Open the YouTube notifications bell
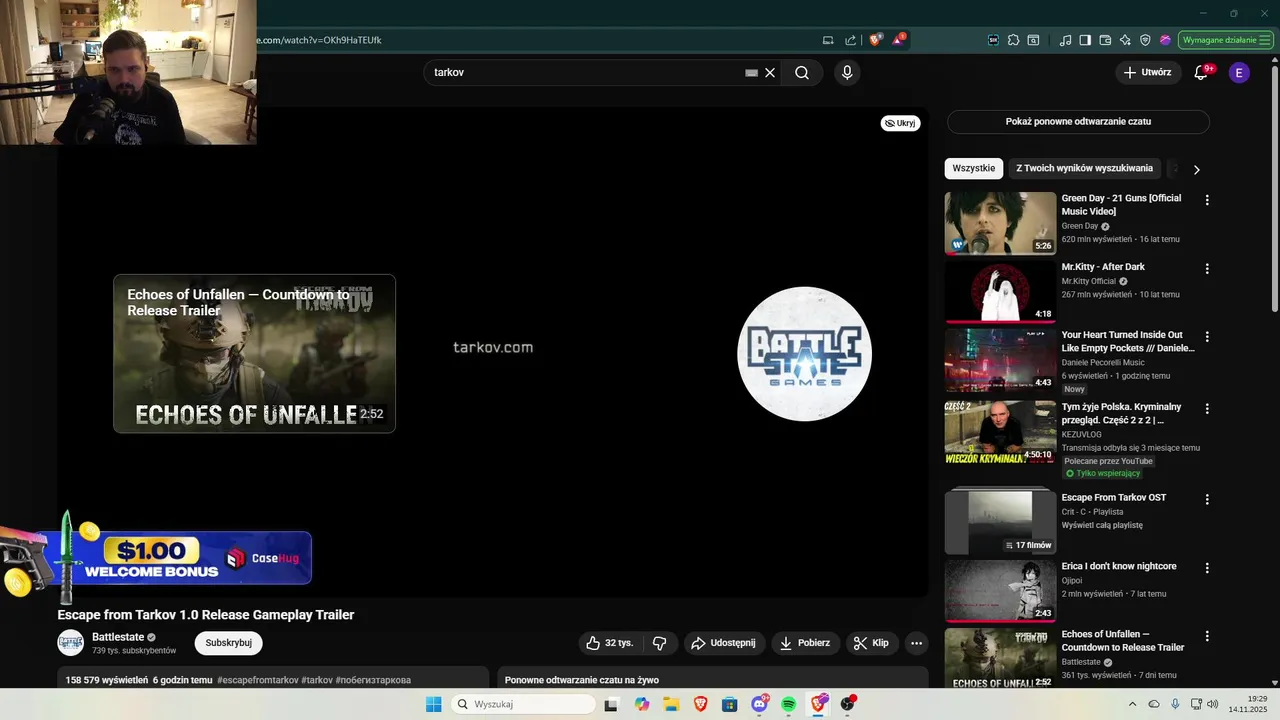 pyautogui.click(x=1202, y=73)
